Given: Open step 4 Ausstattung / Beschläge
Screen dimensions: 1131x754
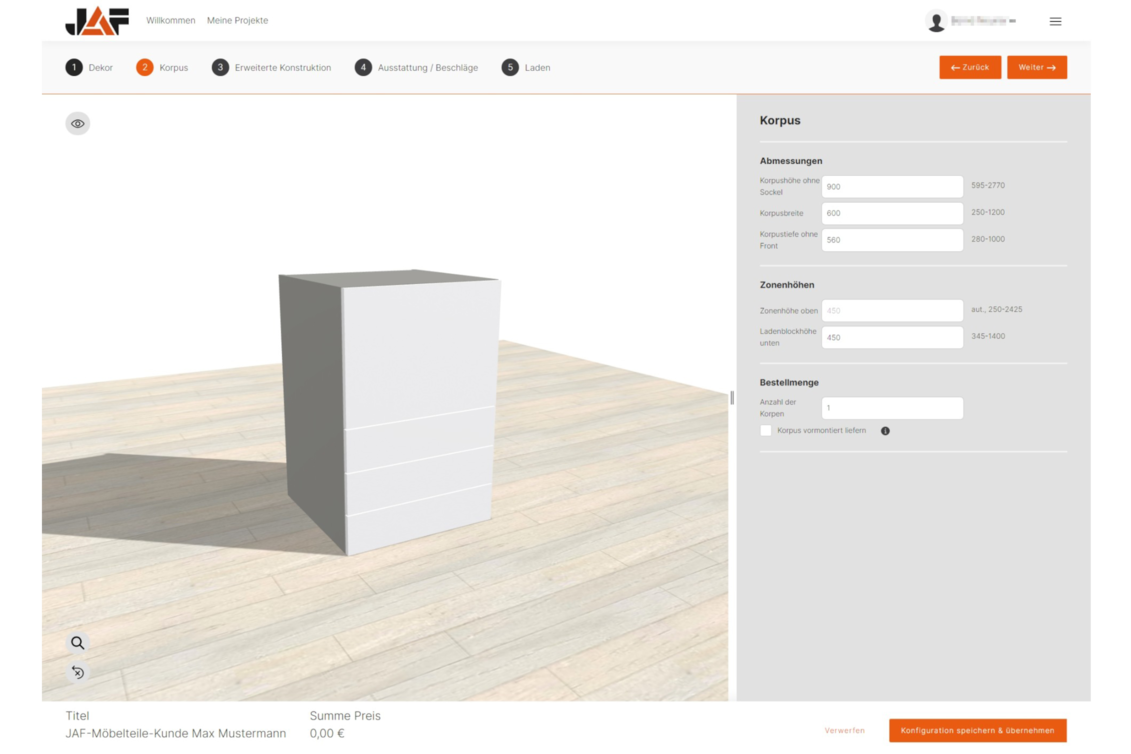Looking at the screenshot, I should click(417, 68).
